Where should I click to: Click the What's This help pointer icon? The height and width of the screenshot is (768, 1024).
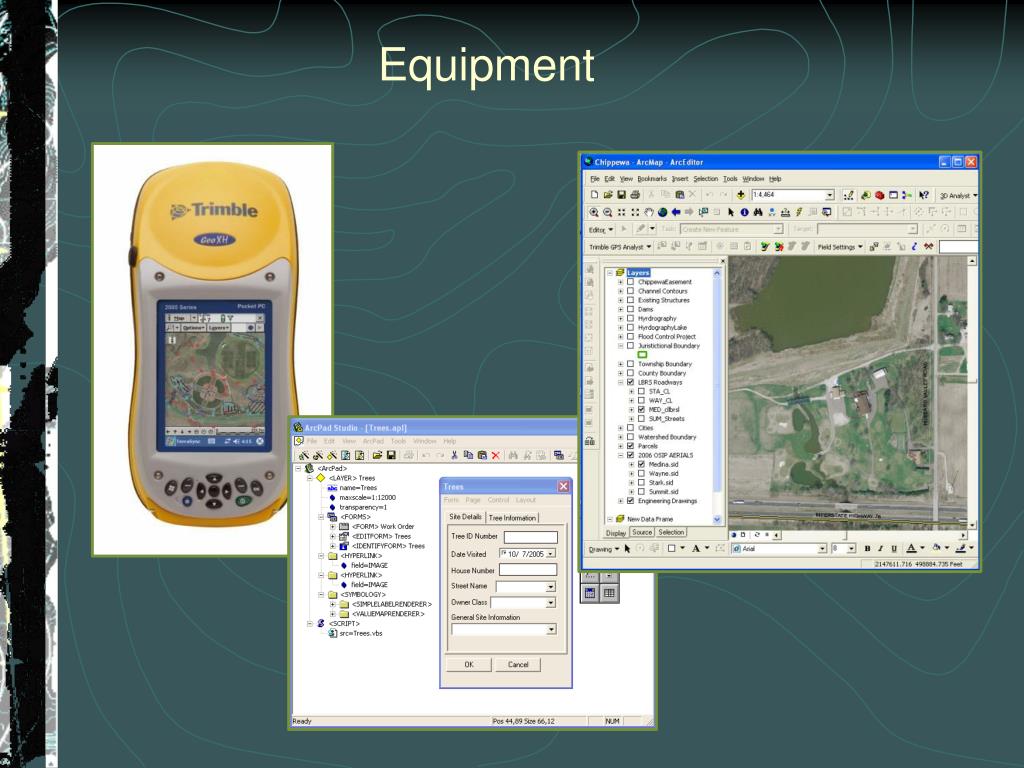(923, 195)
